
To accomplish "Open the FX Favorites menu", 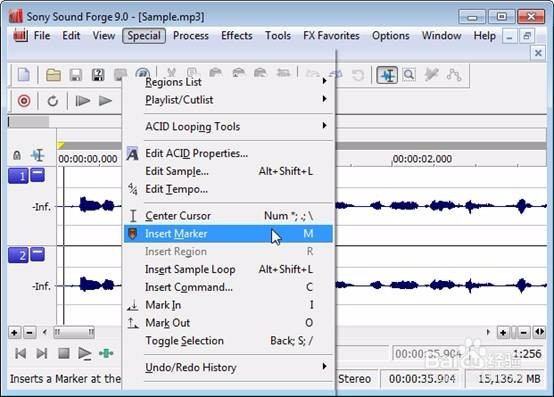I will (x=331, y=36).
